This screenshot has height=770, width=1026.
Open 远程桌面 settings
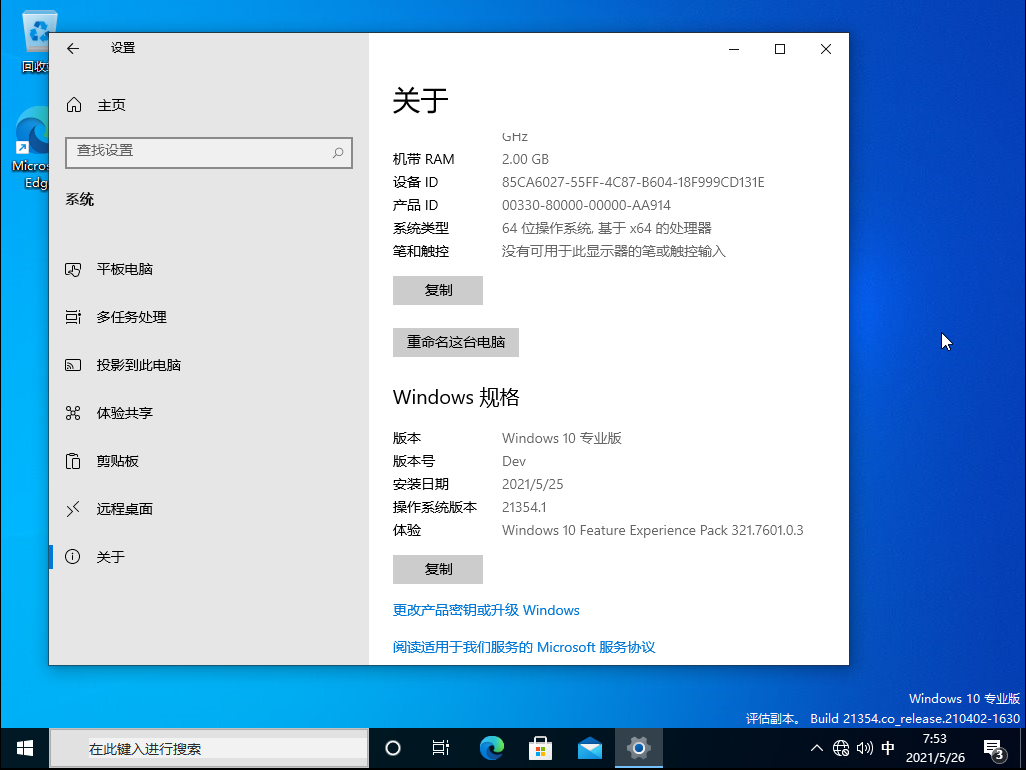(128, 508)
